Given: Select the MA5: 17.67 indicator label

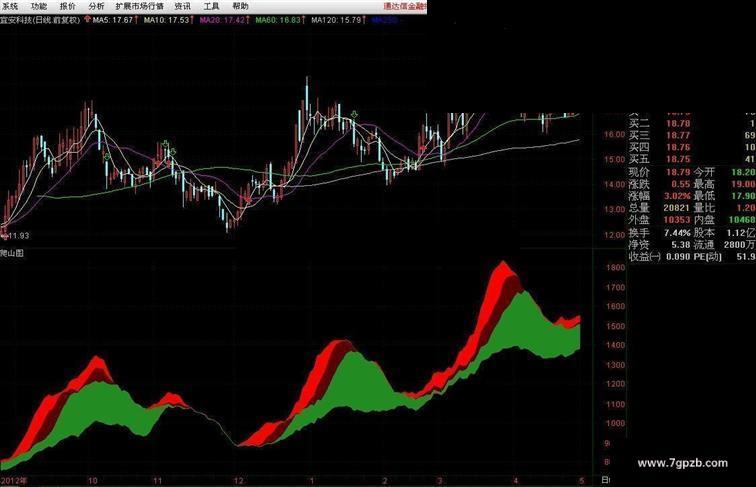Looking at the screenshot, I should (113, 20).
